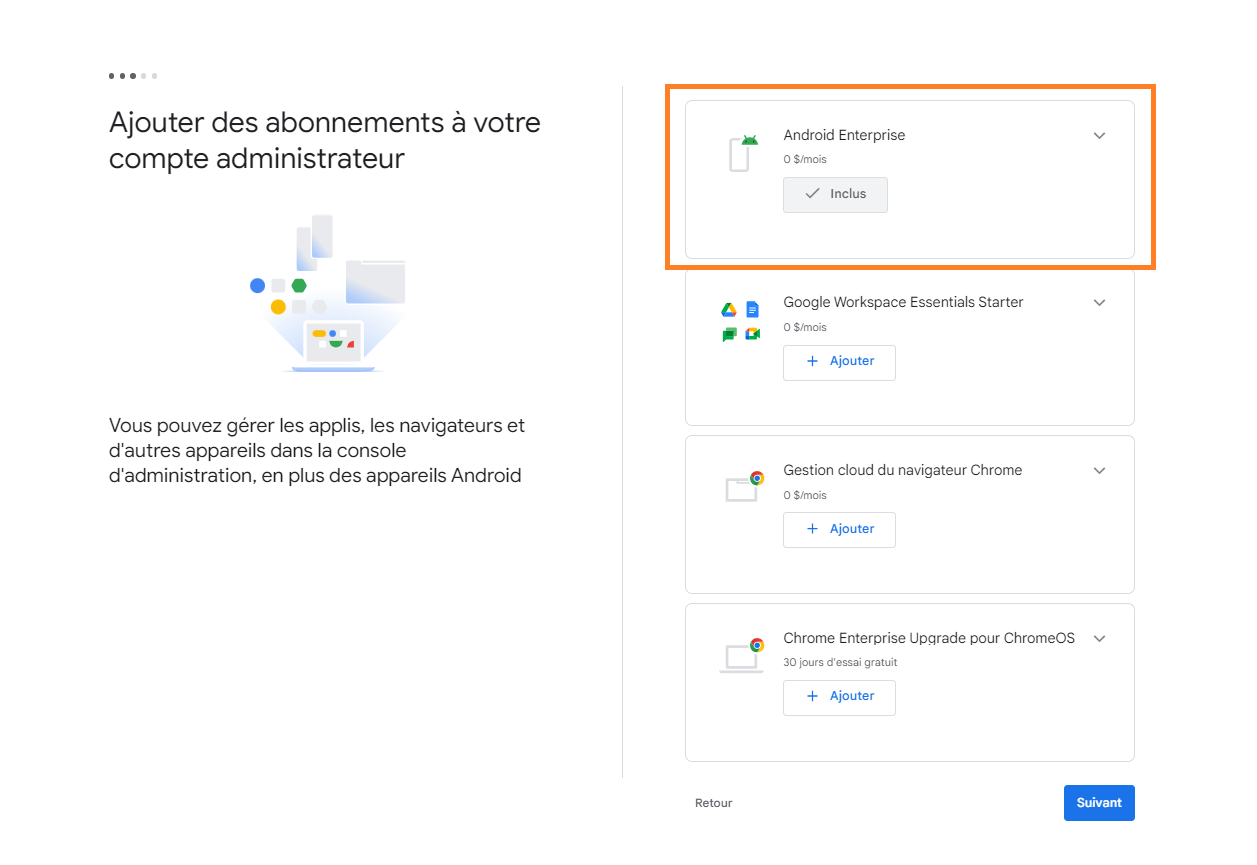Click the ChromeOS laptop icon
Image resolution: width=1257 pixels, height=865 pixels.
click(742, 655)
